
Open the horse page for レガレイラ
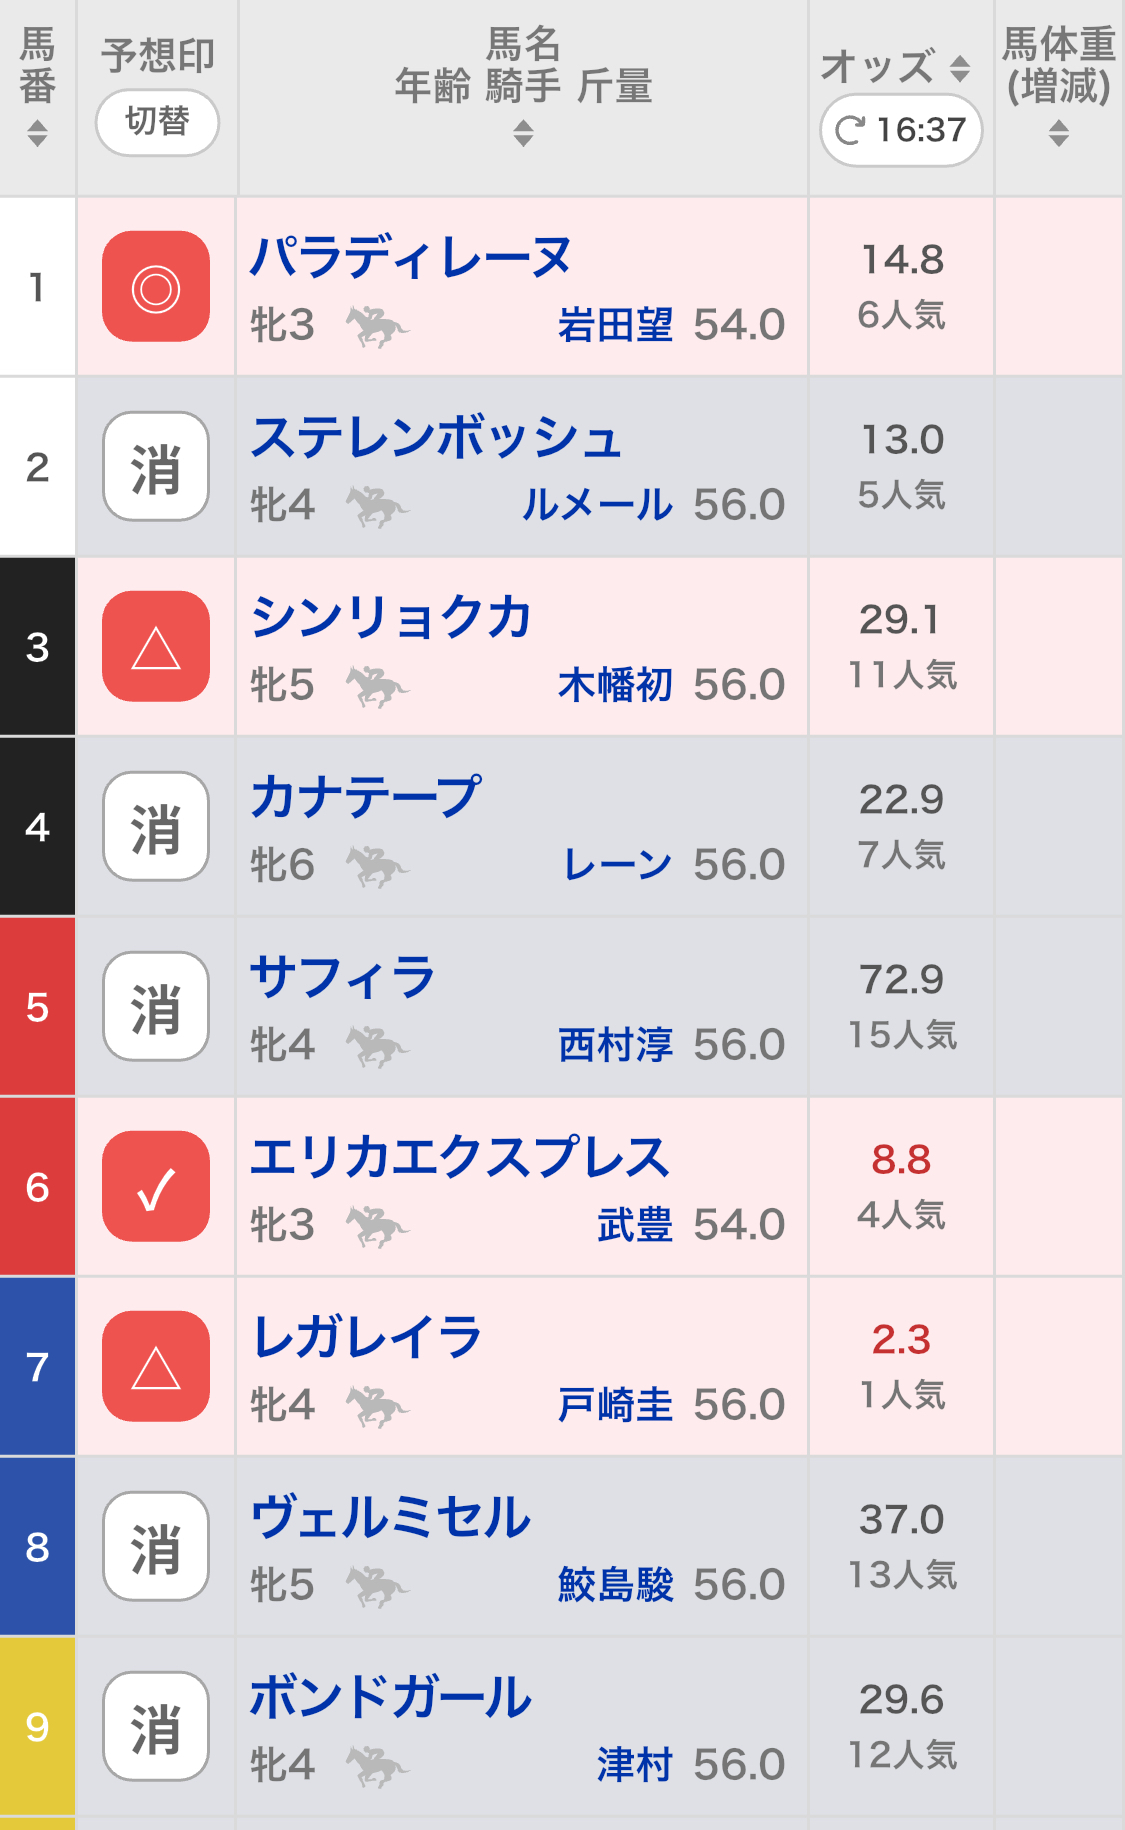tap(367, 1337)
